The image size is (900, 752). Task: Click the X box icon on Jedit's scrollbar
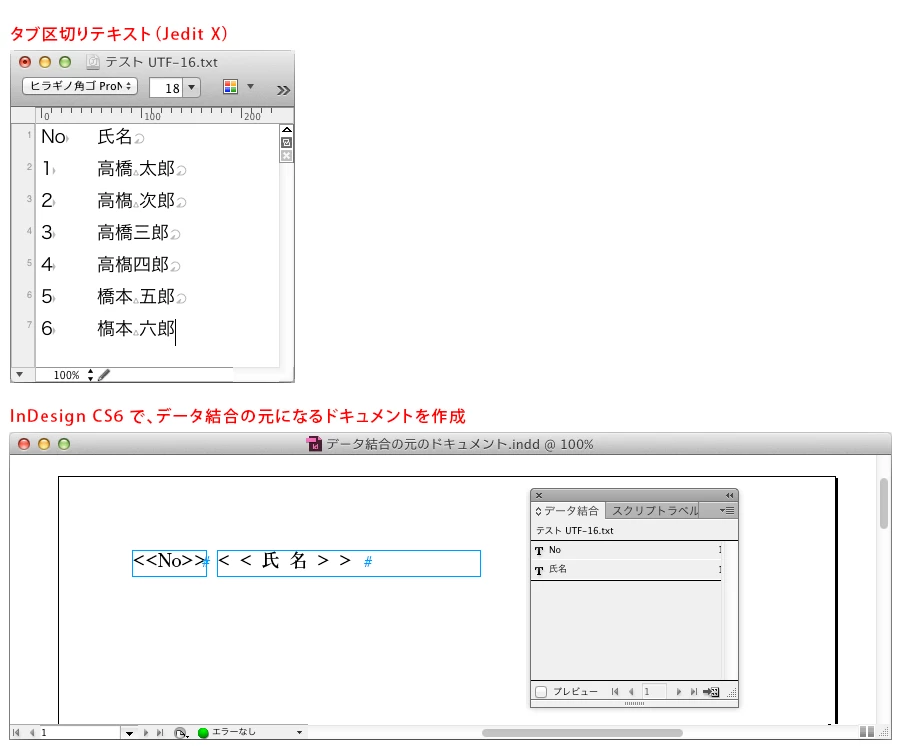(x=286, y=156)
